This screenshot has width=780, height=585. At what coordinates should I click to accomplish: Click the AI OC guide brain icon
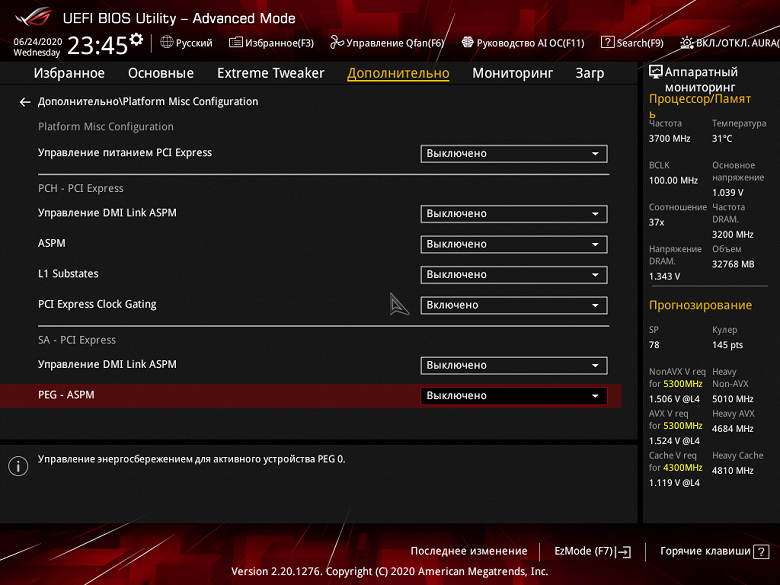[467, 42]
